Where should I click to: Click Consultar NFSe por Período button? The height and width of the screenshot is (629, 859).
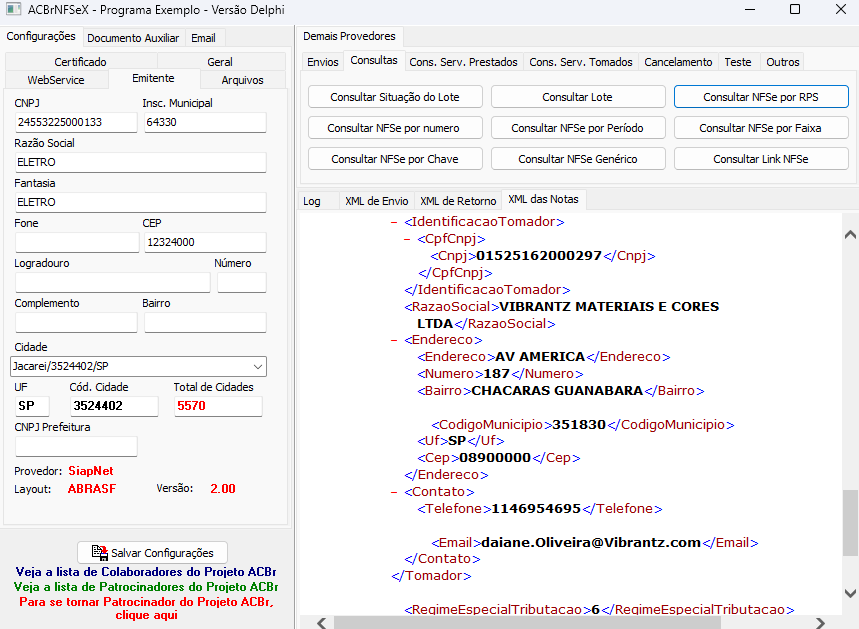pos(577,128)
